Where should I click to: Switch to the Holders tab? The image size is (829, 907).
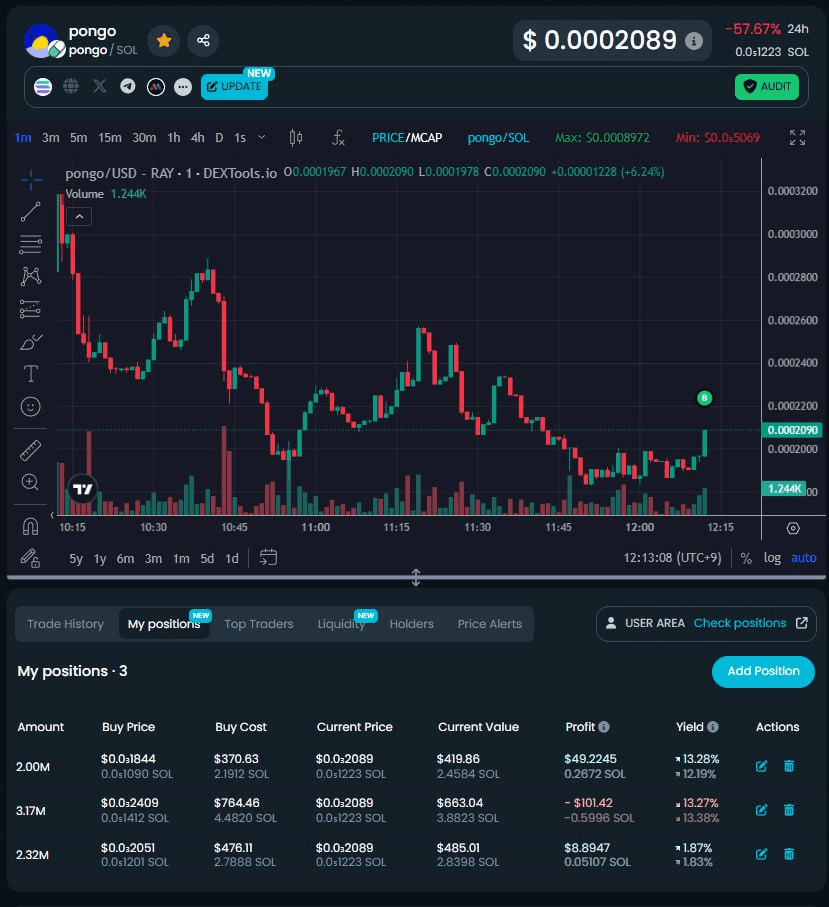tap(411, 624)
